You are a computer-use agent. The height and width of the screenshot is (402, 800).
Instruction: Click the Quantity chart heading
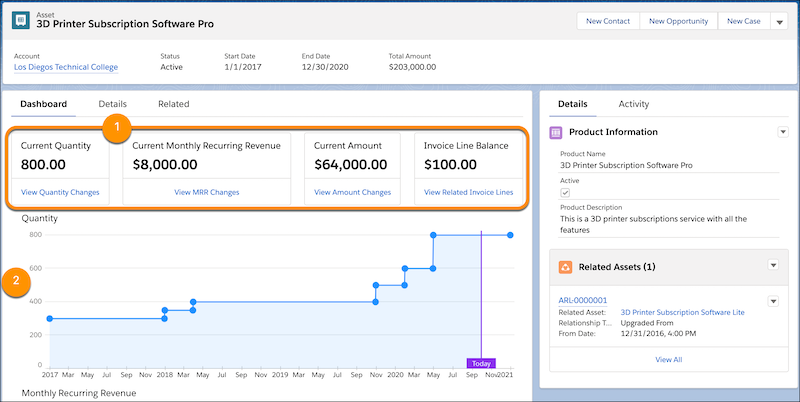point(40,218)
